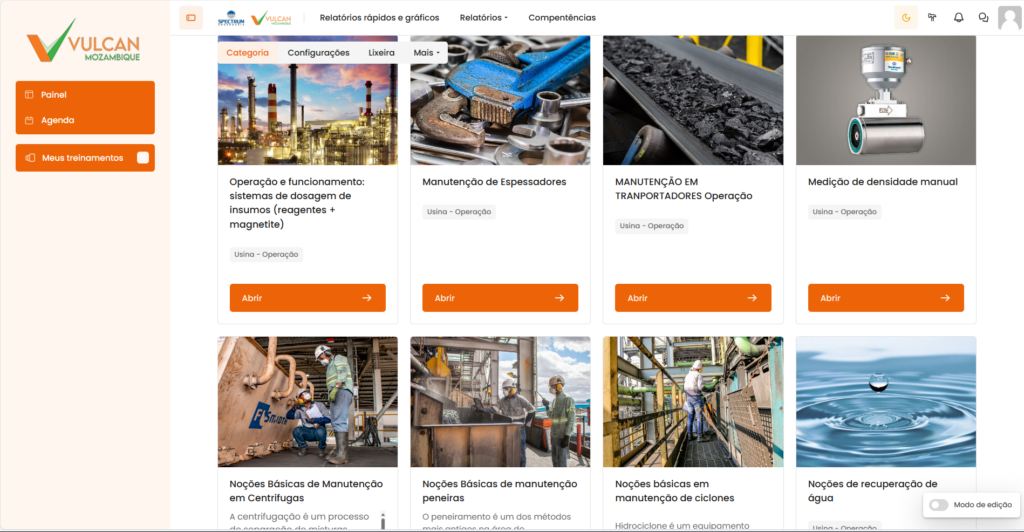Click the Spectrum logo in the top bar
This screenshot has width=1024, height=532.
tap(231, 18)
